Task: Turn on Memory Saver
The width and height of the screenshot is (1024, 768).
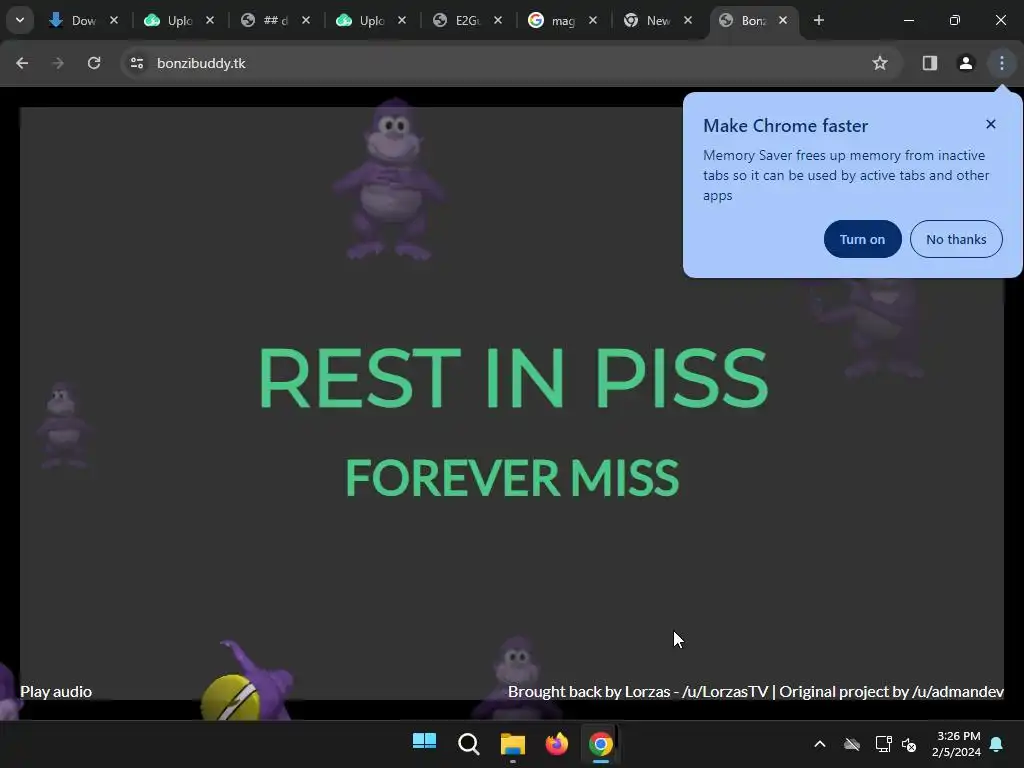Action: [x=862, y=239]
